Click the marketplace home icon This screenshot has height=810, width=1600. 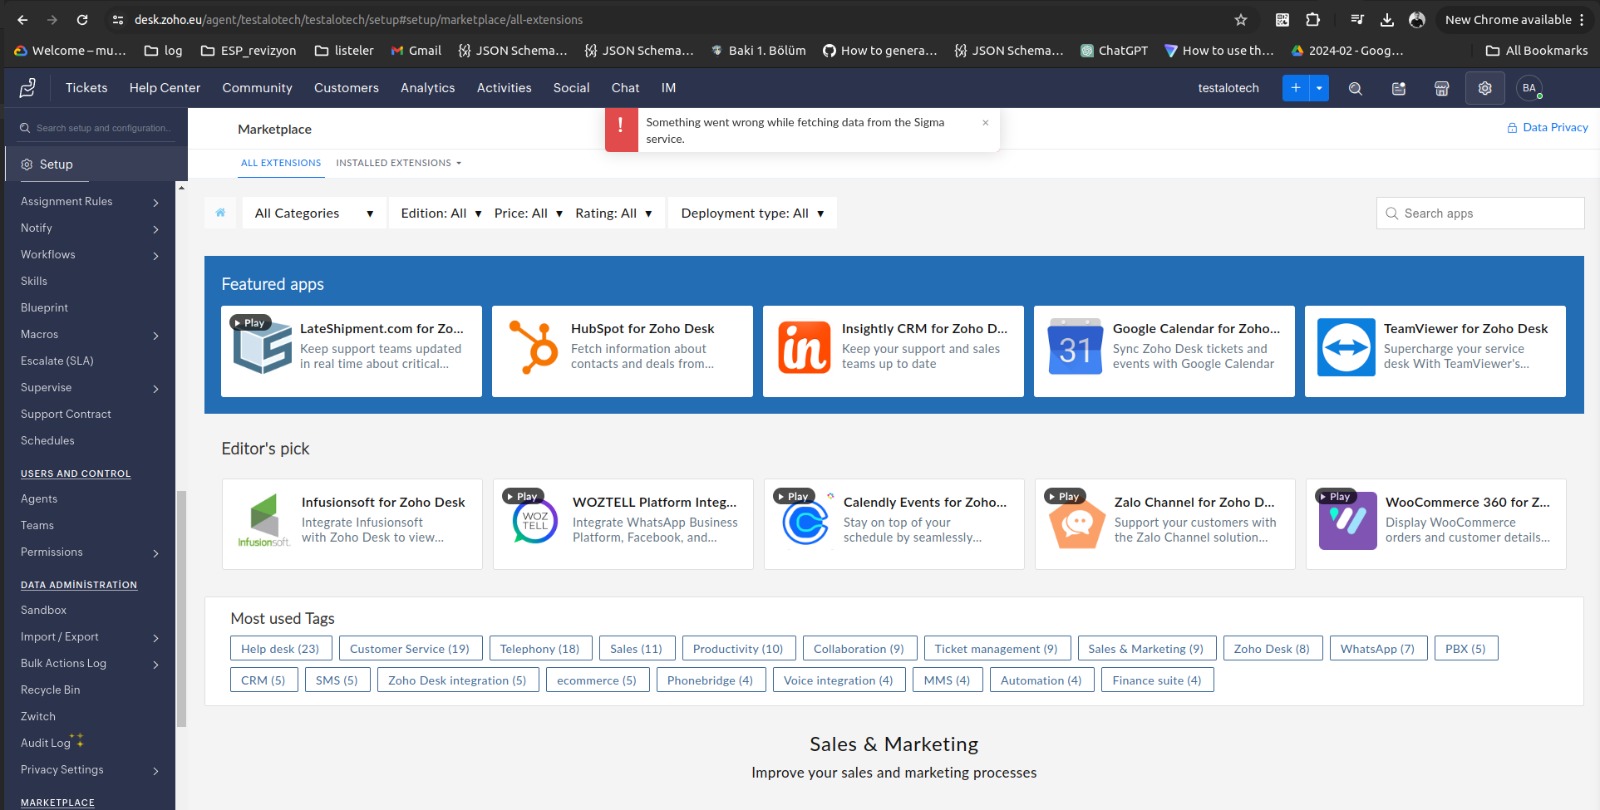220,212
